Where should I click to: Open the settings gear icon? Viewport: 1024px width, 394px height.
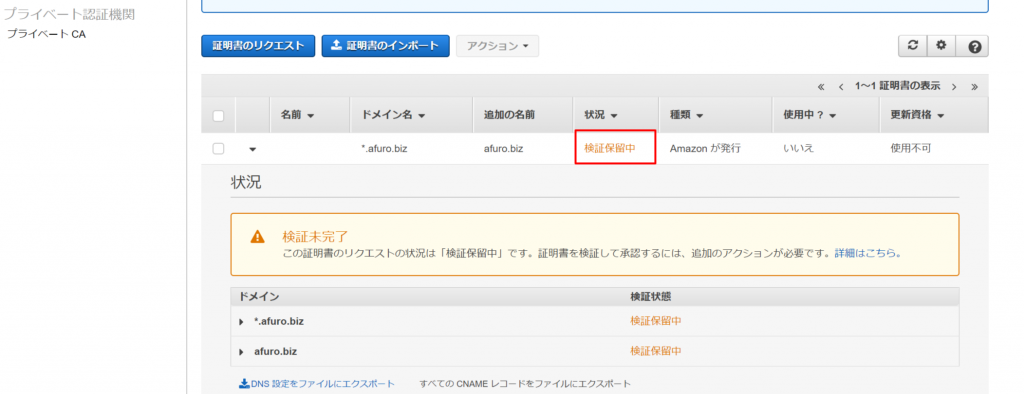click(x=941, y=46)
